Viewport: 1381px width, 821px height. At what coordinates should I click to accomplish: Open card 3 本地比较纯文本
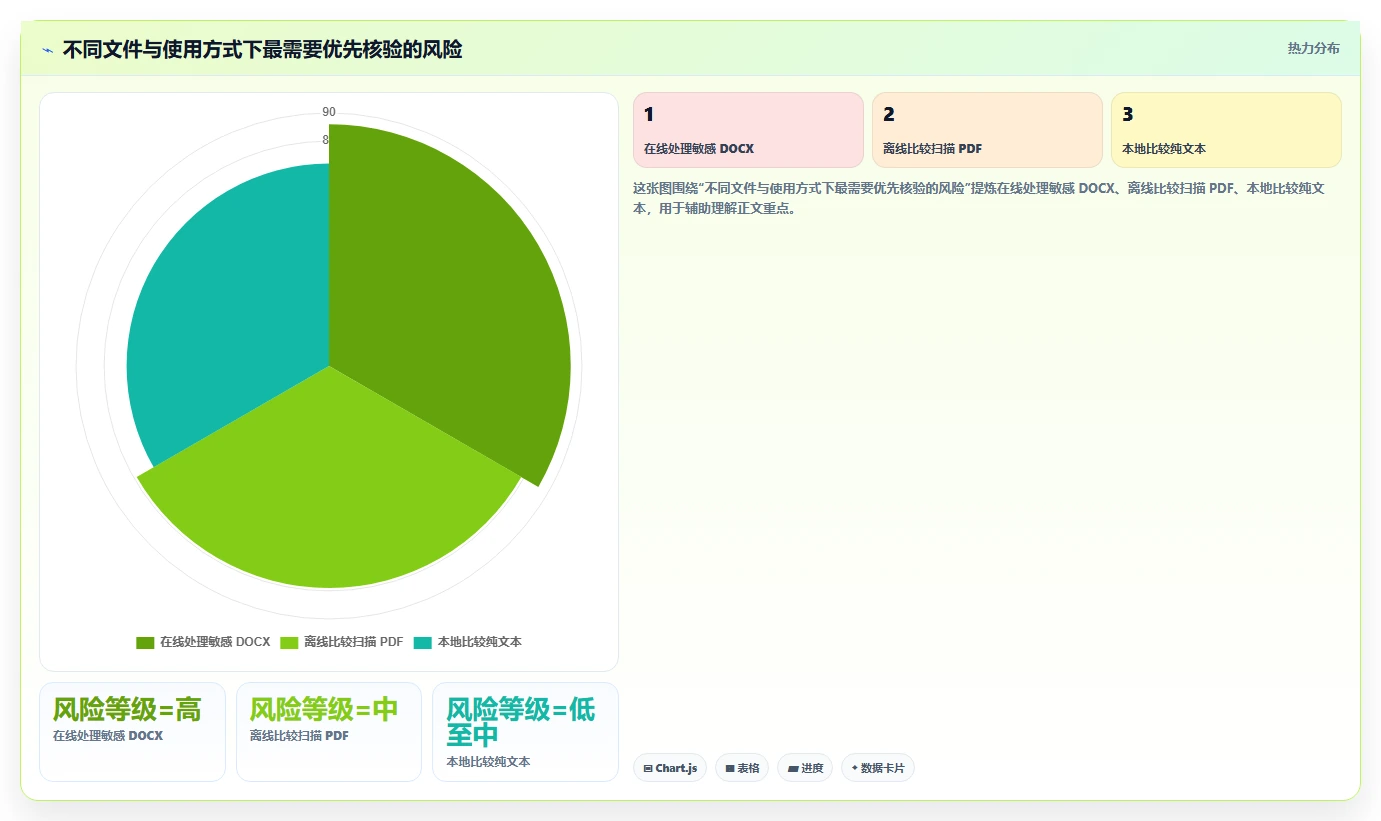click(1226, 130)
